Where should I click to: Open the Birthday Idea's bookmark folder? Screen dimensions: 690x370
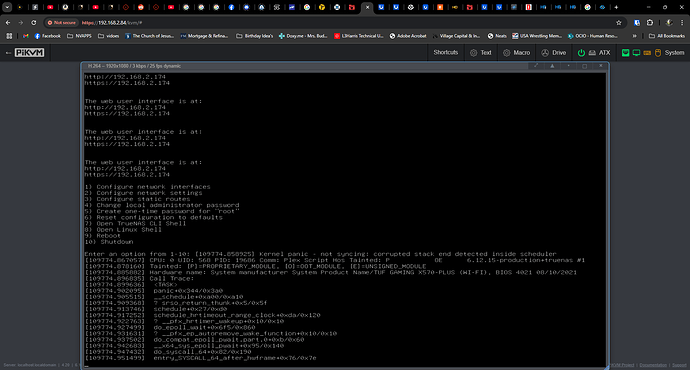254,36
